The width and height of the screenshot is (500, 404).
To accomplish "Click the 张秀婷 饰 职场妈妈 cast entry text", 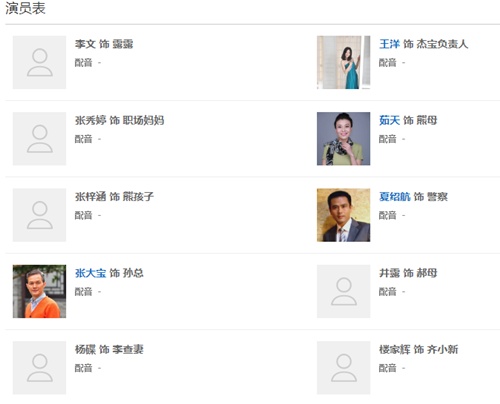I will click(120, 120).
